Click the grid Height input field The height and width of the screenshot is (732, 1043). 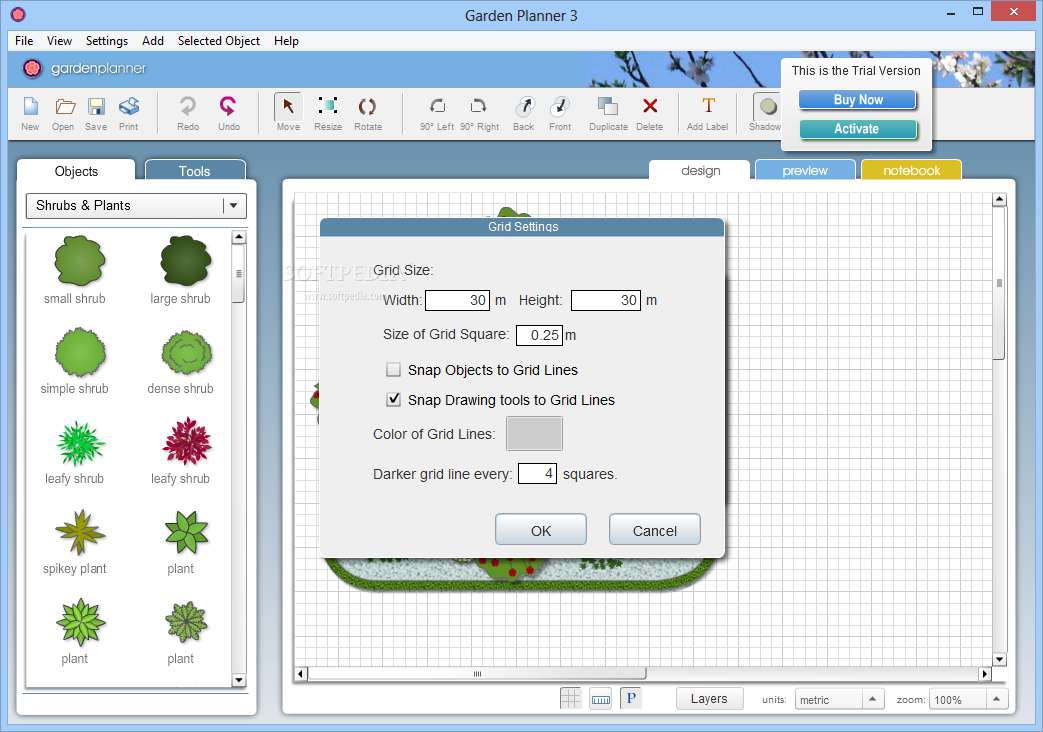point(606,300)
